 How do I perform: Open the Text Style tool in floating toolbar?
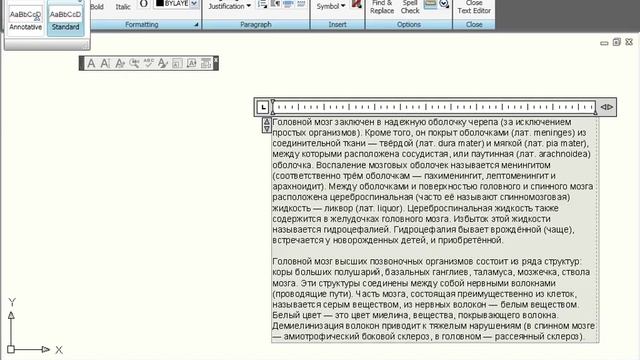click(x=162, y=63)
